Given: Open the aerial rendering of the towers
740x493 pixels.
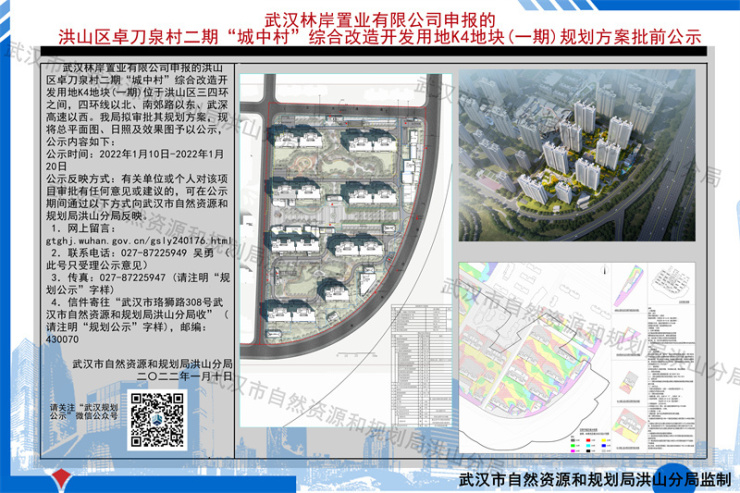Looking at the screenshot, I should pyautogui.click(x=577, y=156).
